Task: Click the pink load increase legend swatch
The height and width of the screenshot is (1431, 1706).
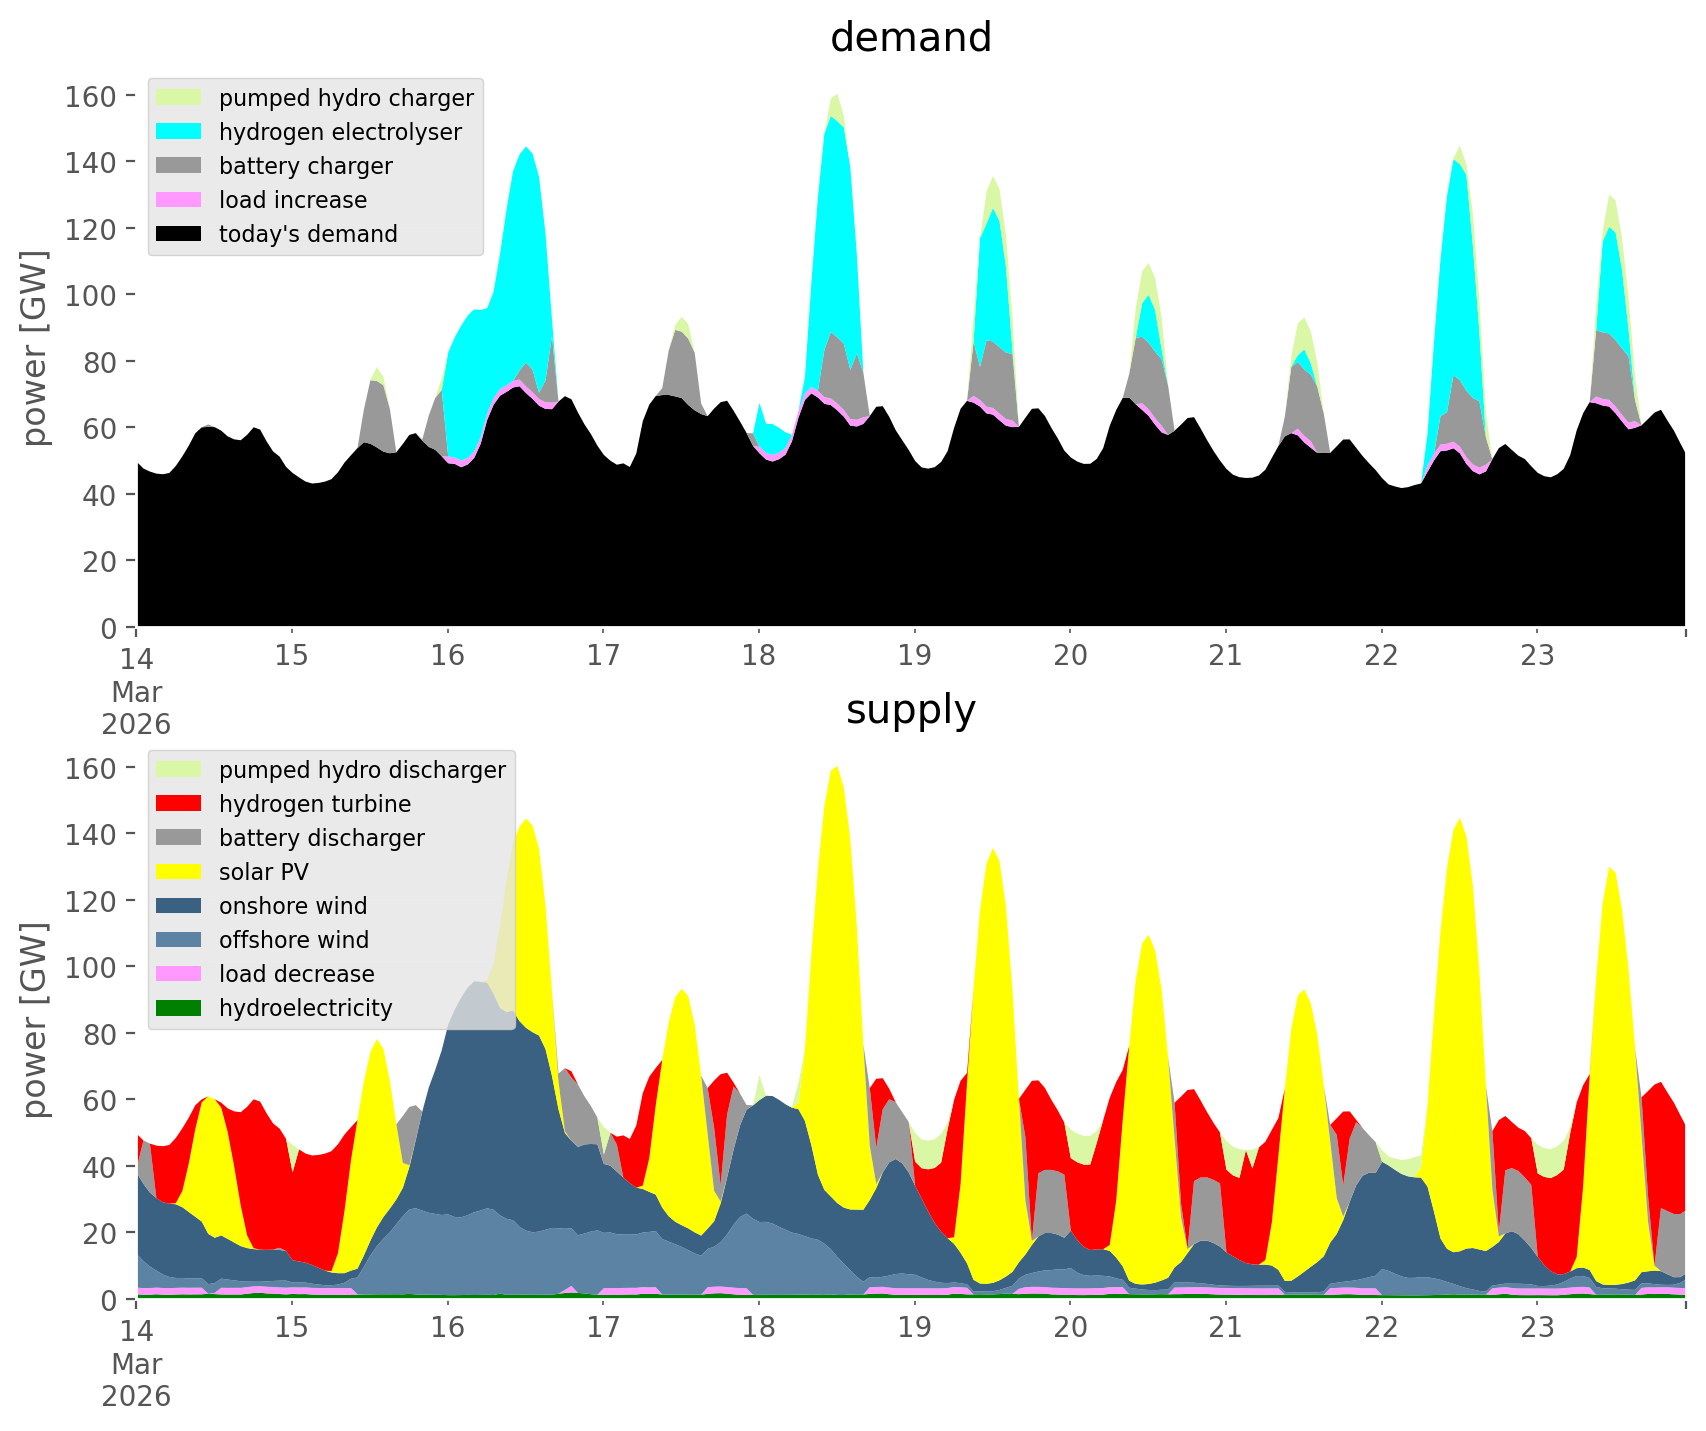Action: coord(179,200)
